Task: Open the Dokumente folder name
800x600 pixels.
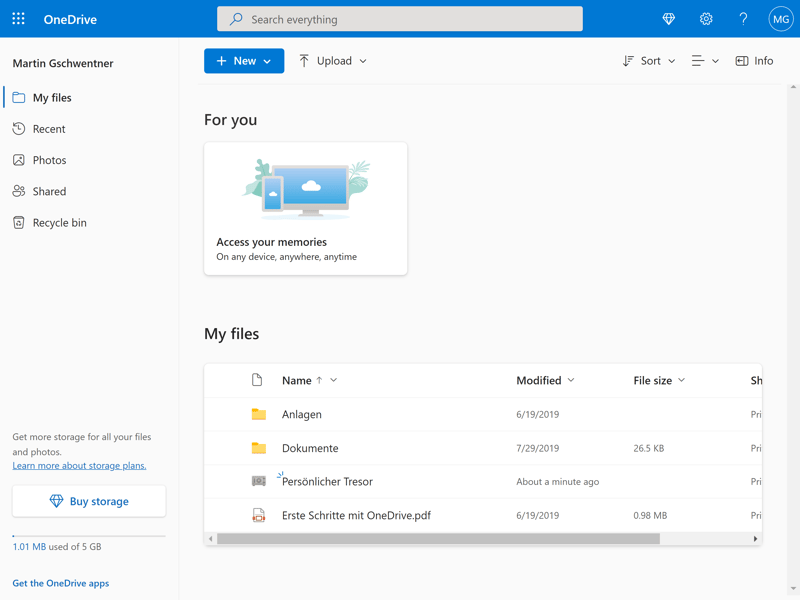Action: [x=310, y=448]
